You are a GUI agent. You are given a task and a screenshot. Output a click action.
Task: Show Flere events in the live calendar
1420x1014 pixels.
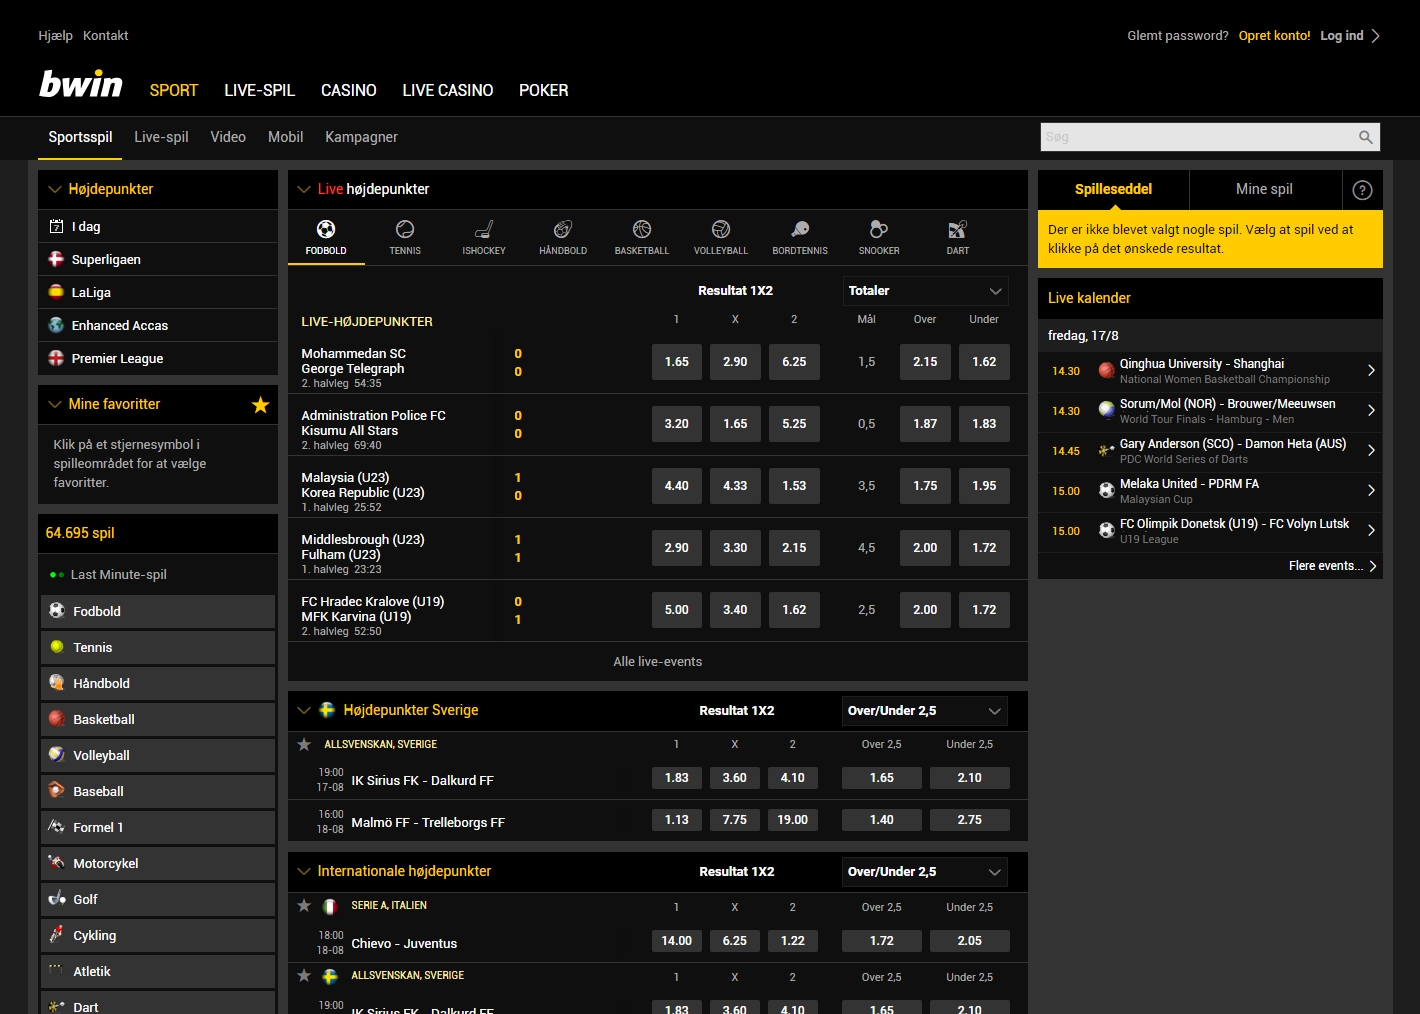tap(1327, 566)
